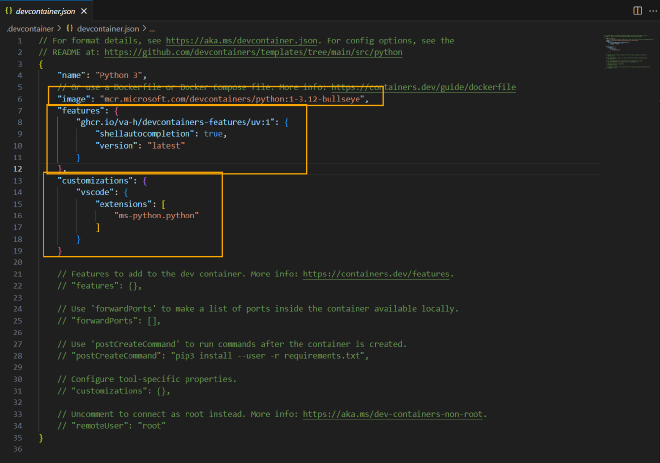The width and height of the screenshot is (660, 463).
Task: Click line number 3 in gutter
Action: (x=20, y=64)
